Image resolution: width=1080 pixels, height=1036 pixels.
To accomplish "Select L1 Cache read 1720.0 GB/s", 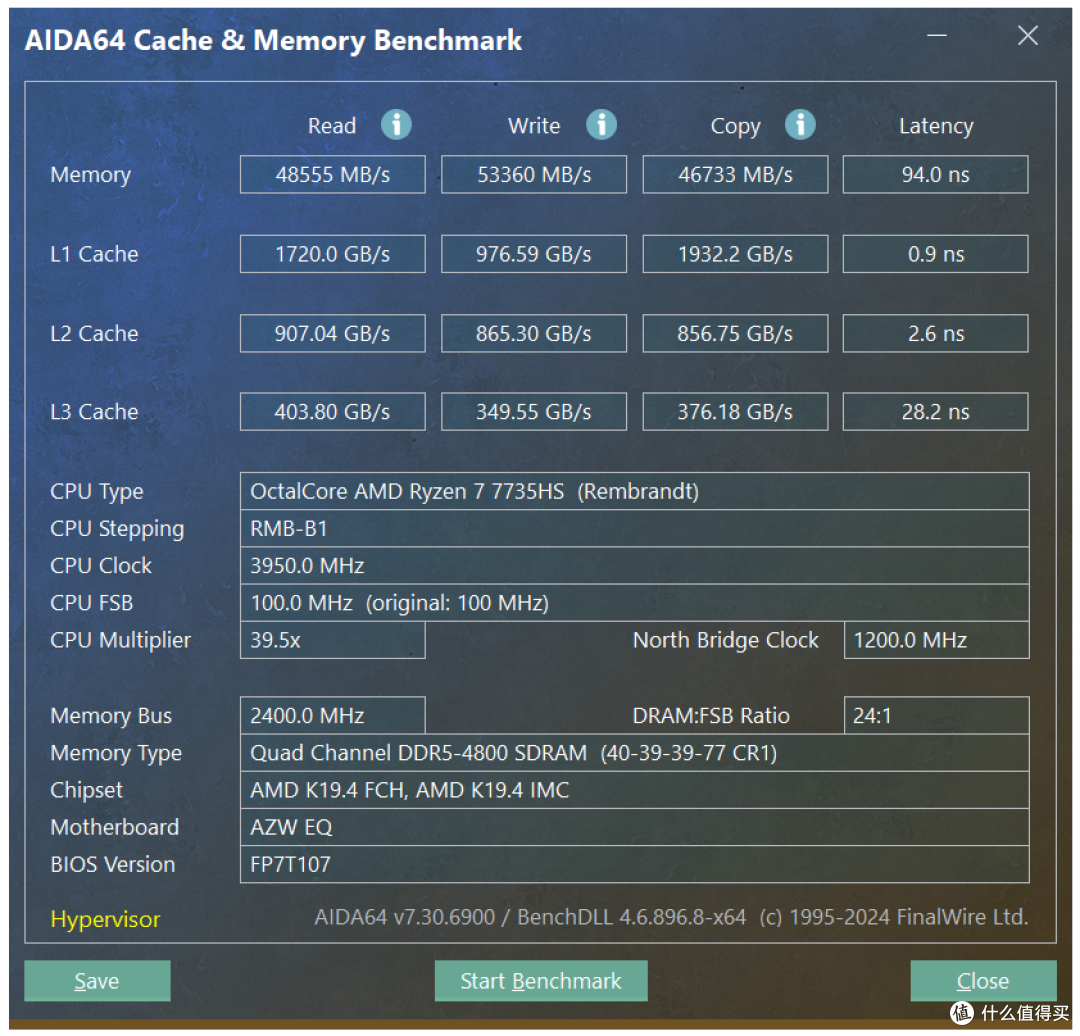I will click(x=333, y=254).
